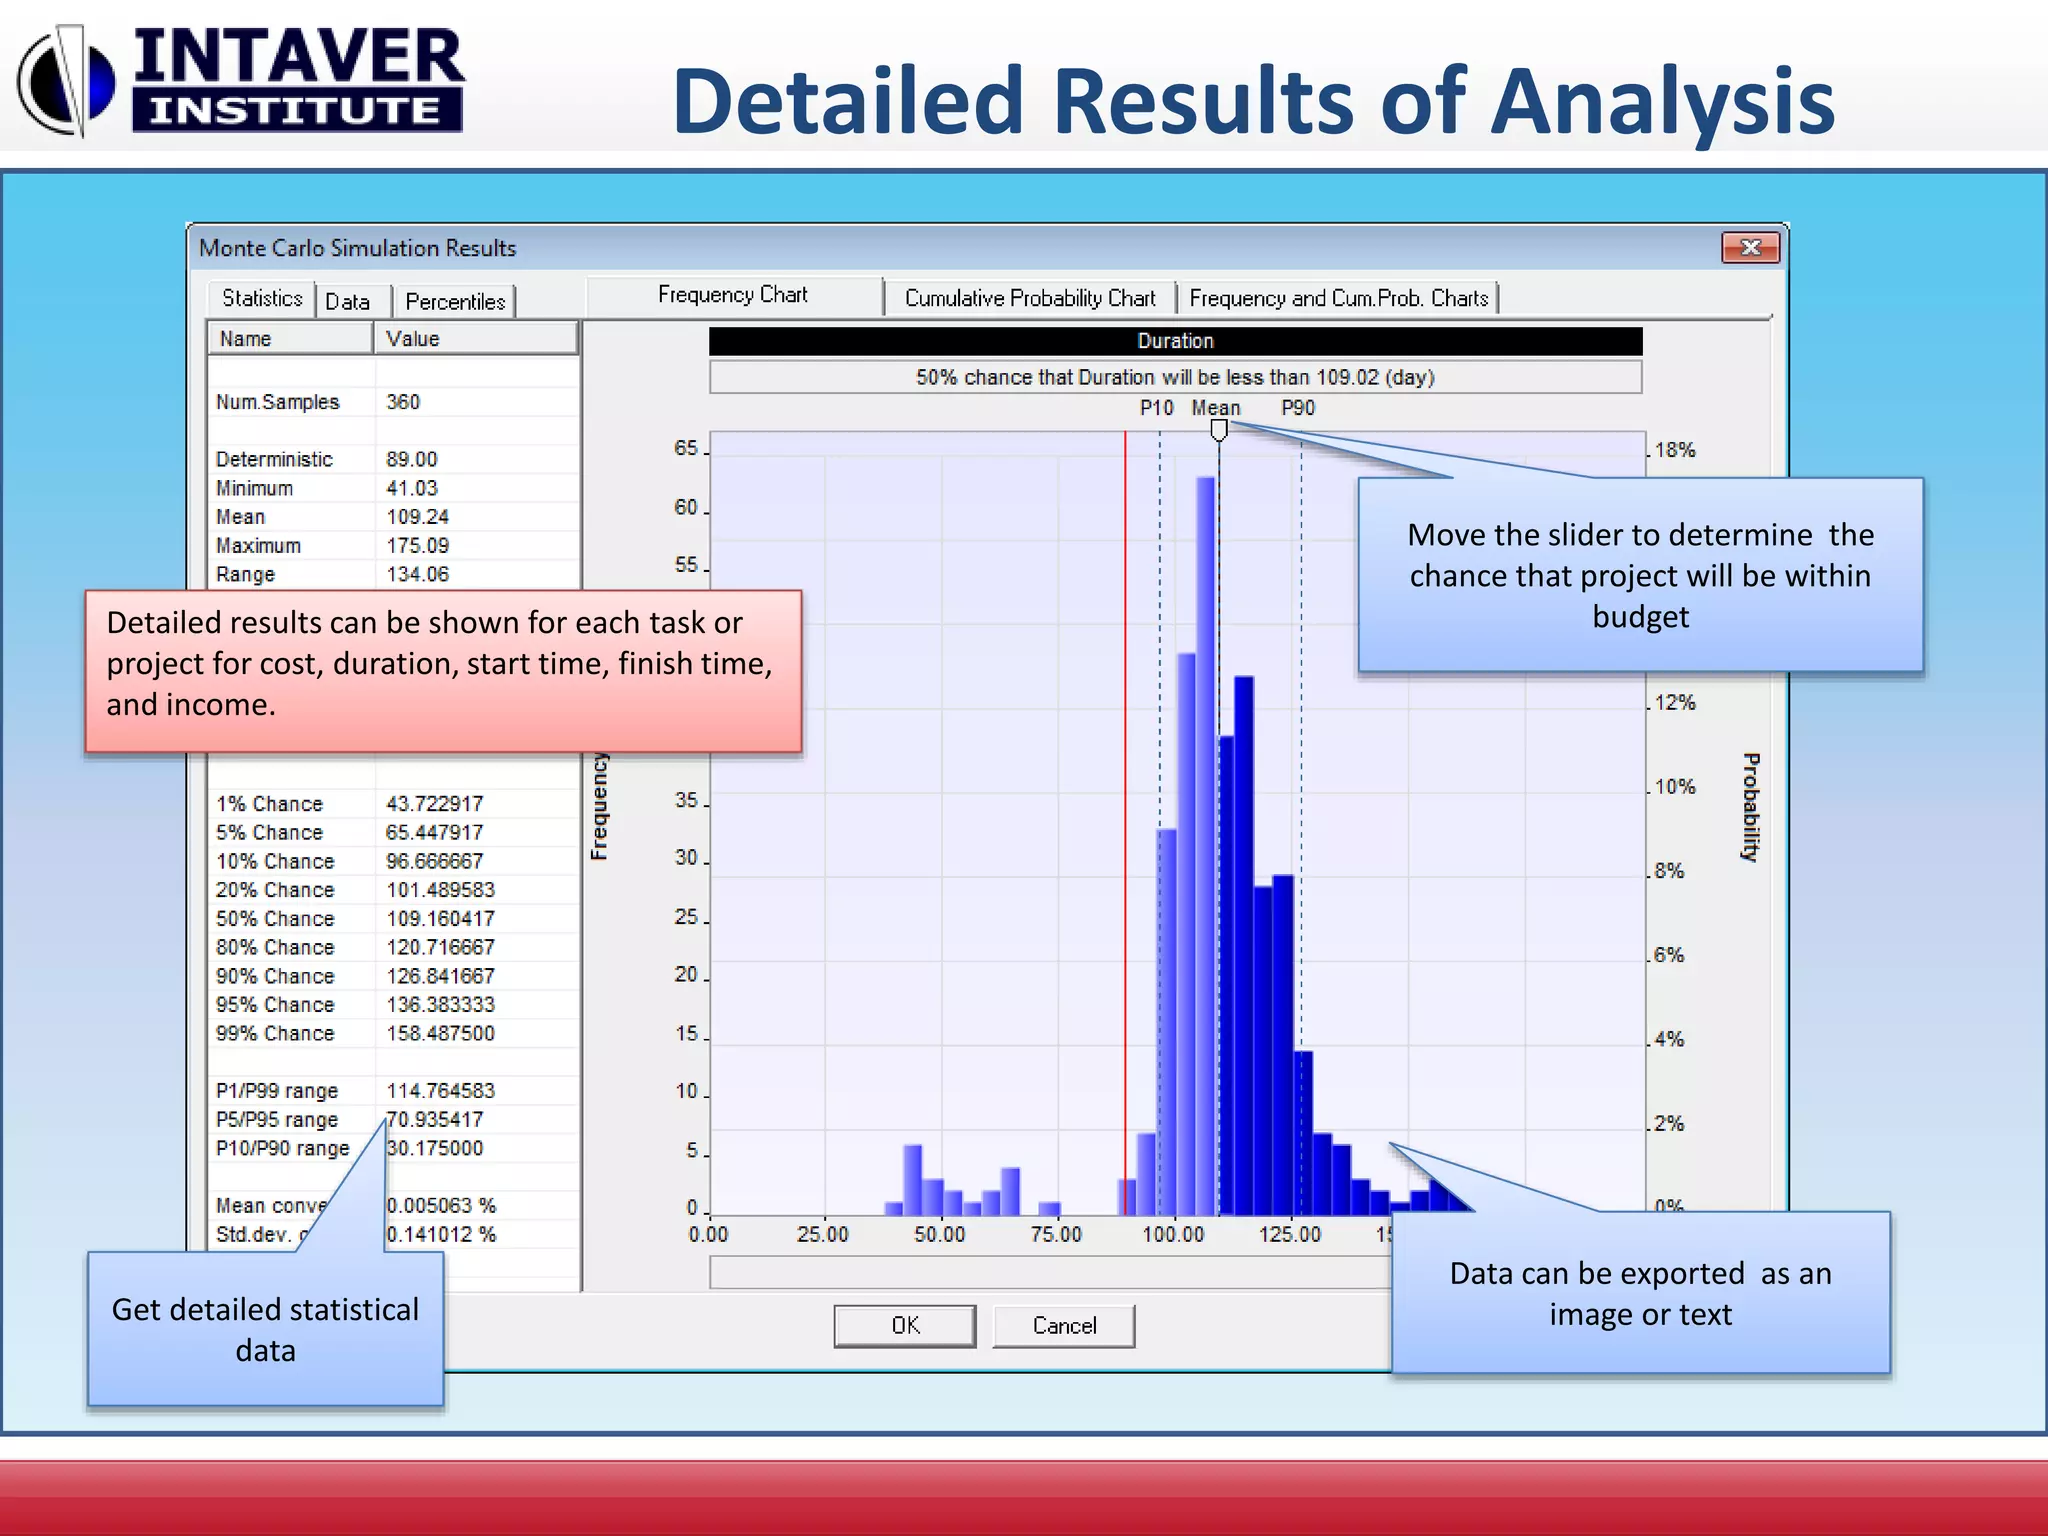2048x1536 pixels.
Task: Click the red deterministic marker line
Action: point(1125,800)
